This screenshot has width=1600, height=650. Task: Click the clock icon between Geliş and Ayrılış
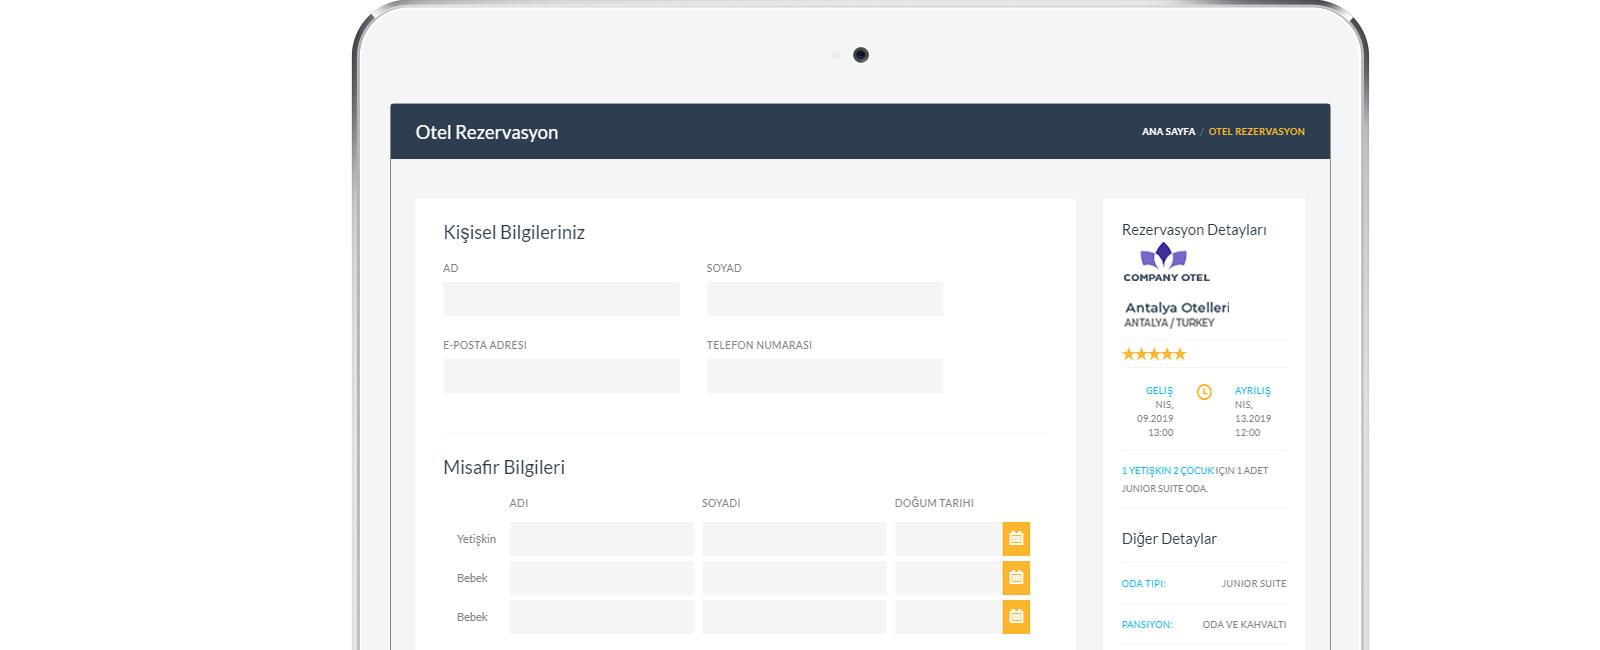pos(1204,392)
